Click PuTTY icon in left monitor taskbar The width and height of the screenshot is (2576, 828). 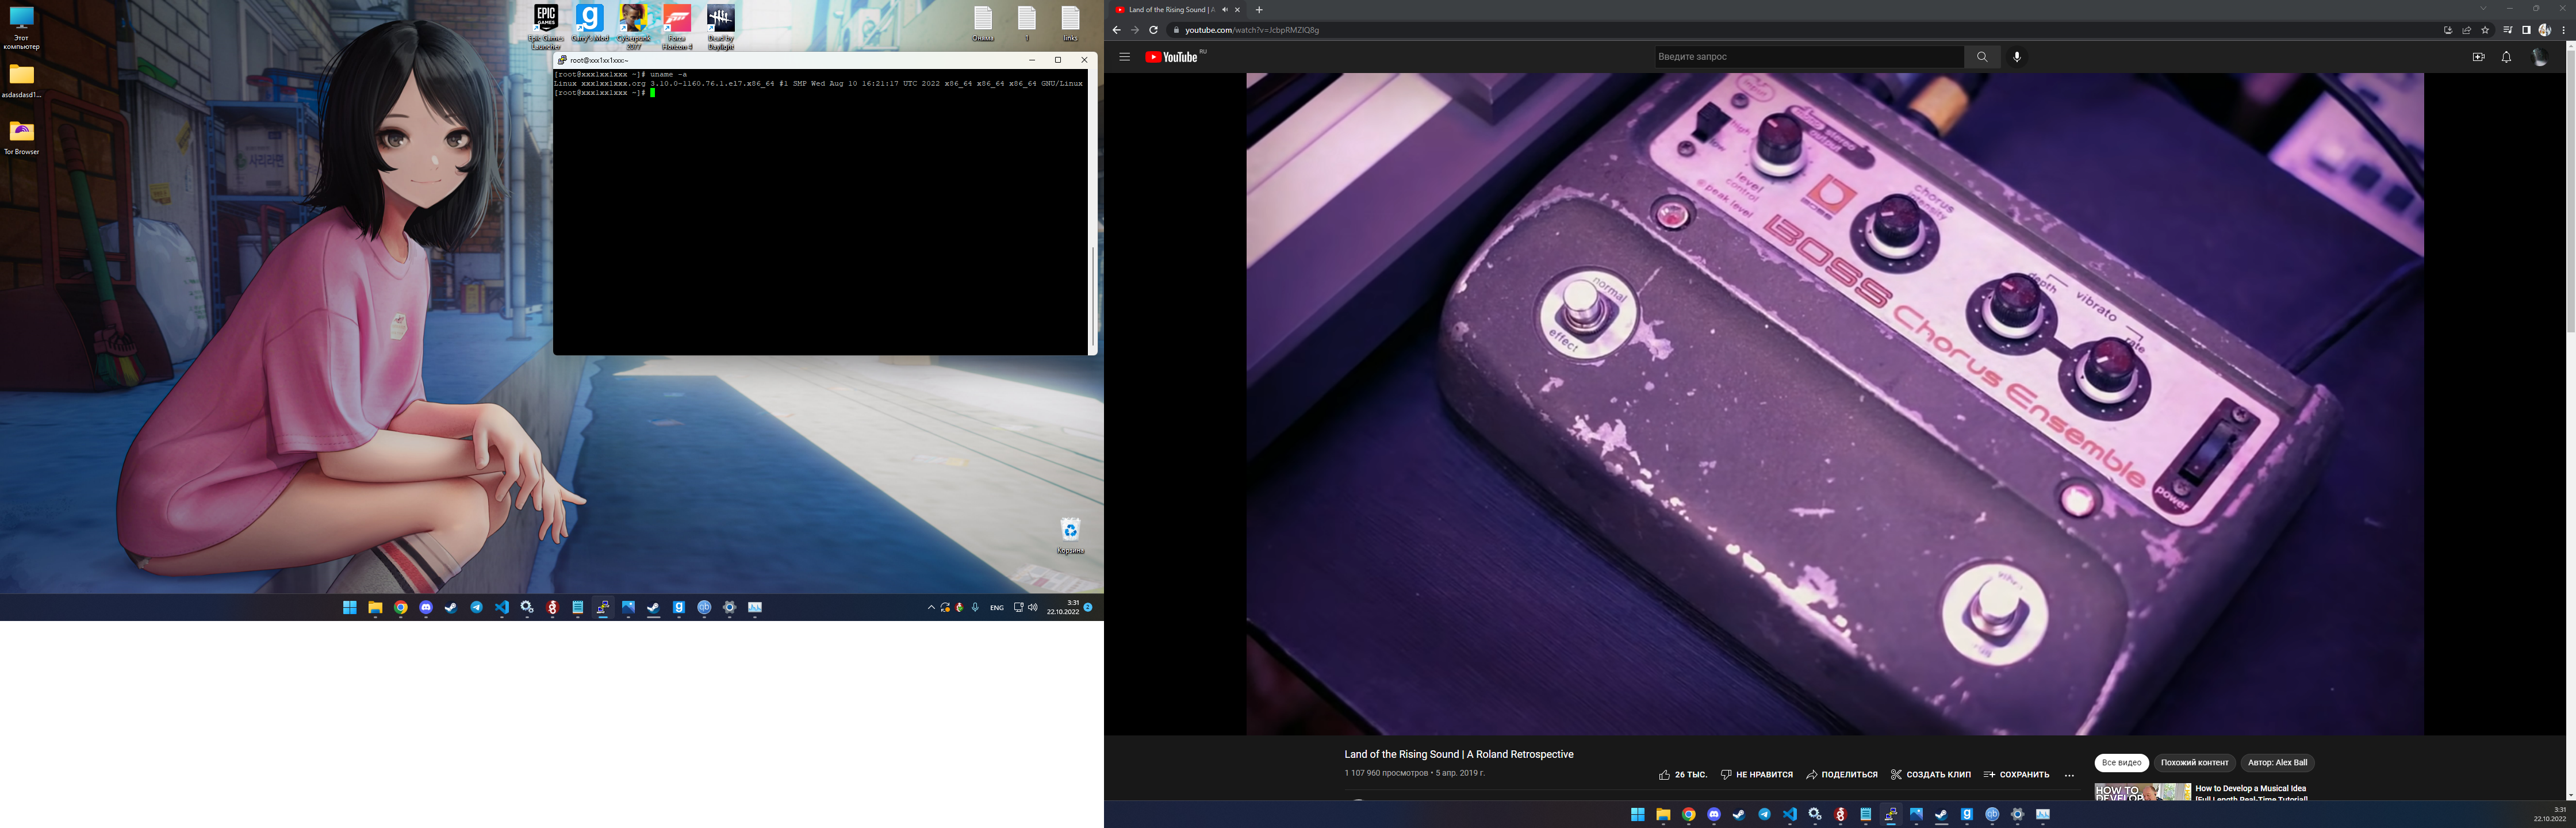click(x=603, y=607)
